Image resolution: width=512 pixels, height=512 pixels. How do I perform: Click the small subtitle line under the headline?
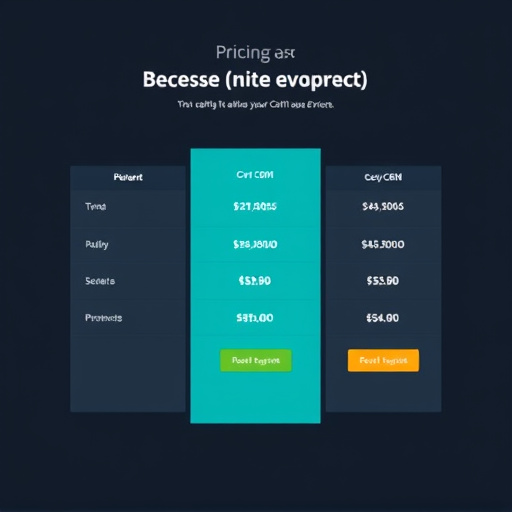(255, 105)
